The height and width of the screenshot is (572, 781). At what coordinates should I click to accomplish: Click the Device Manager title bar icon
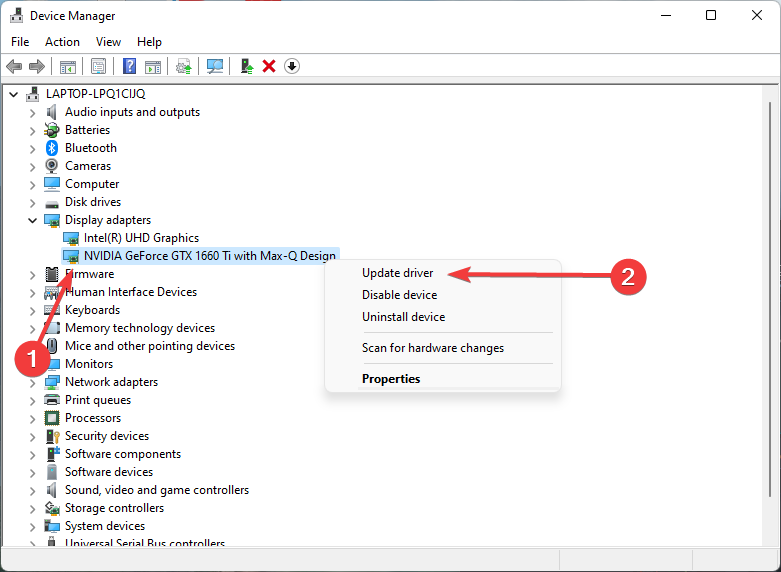(x=16, y=16)
